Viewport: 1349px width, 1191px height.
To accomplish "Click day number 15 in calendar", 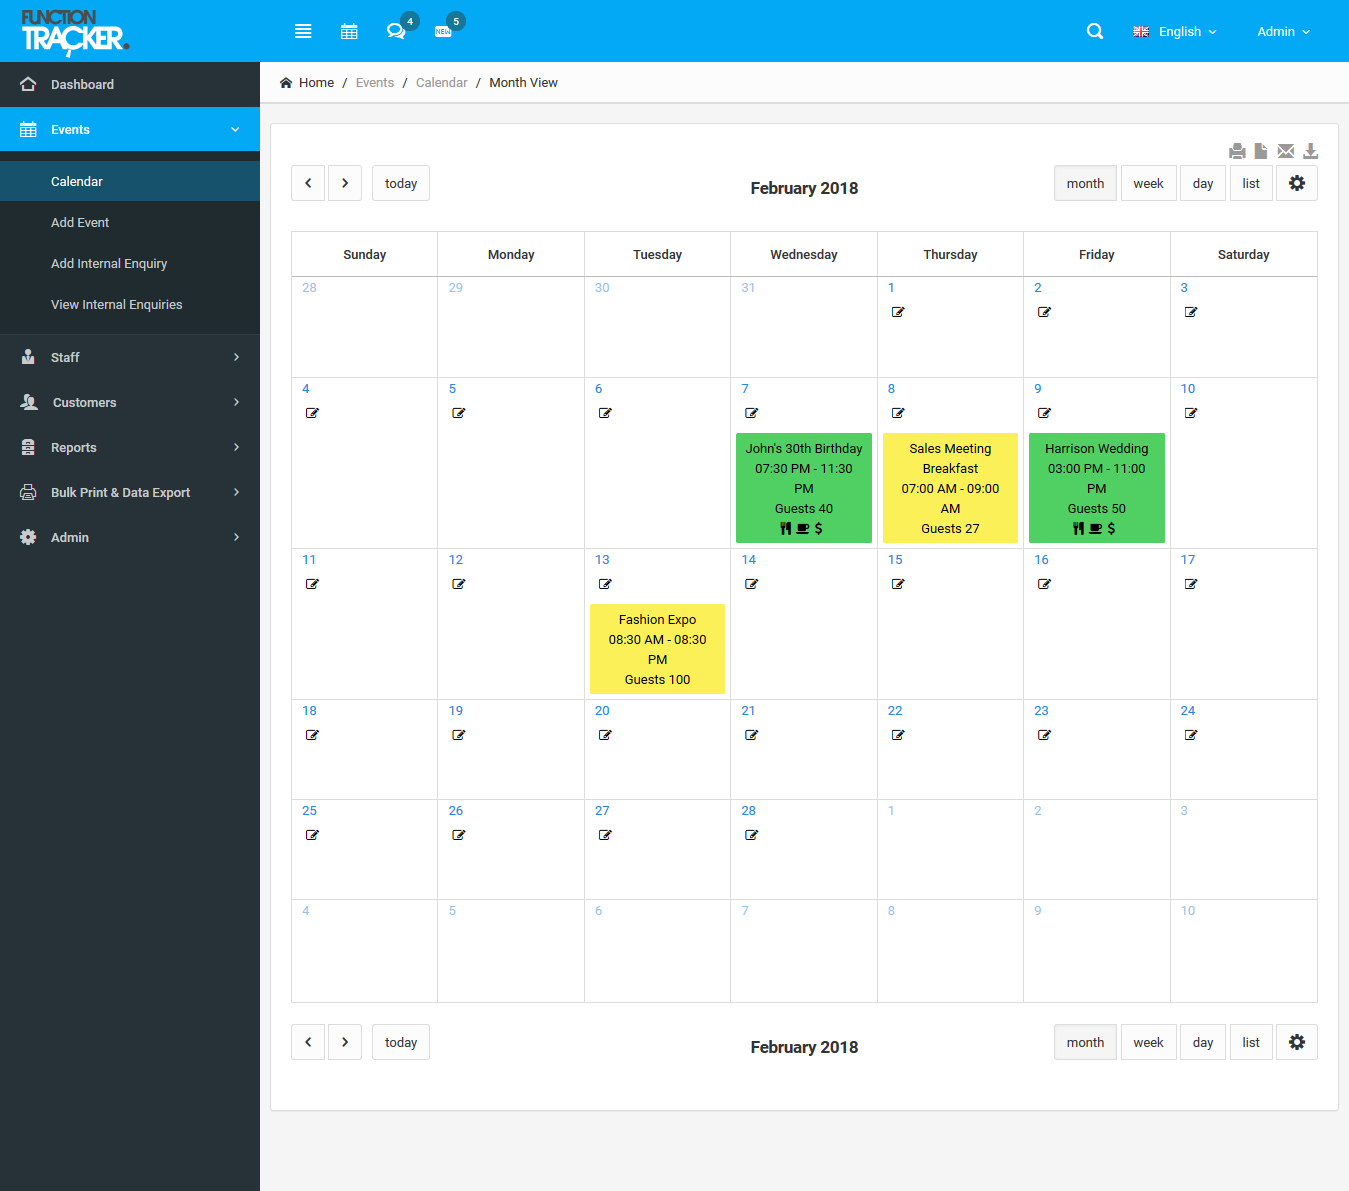I will pos(895,560).
